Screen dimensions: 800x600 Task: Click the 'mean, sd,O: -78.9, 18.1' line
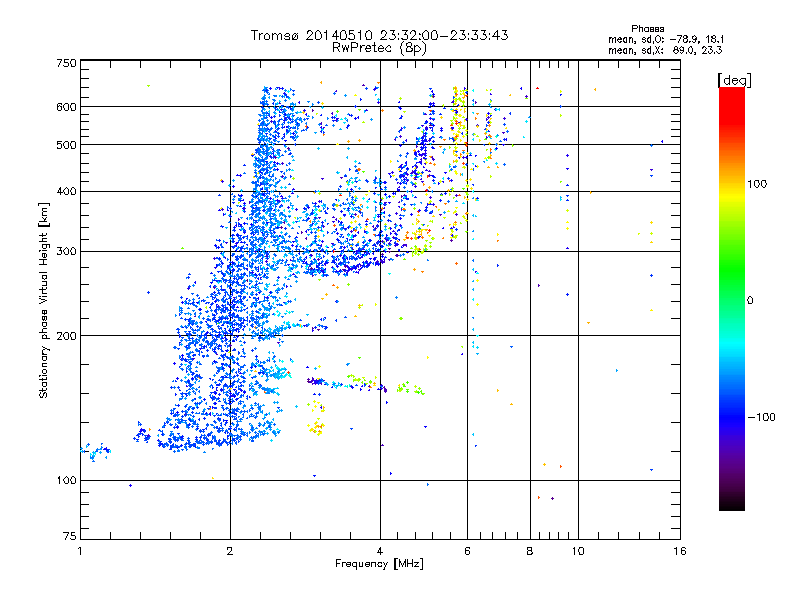click(x=666, y=39)
